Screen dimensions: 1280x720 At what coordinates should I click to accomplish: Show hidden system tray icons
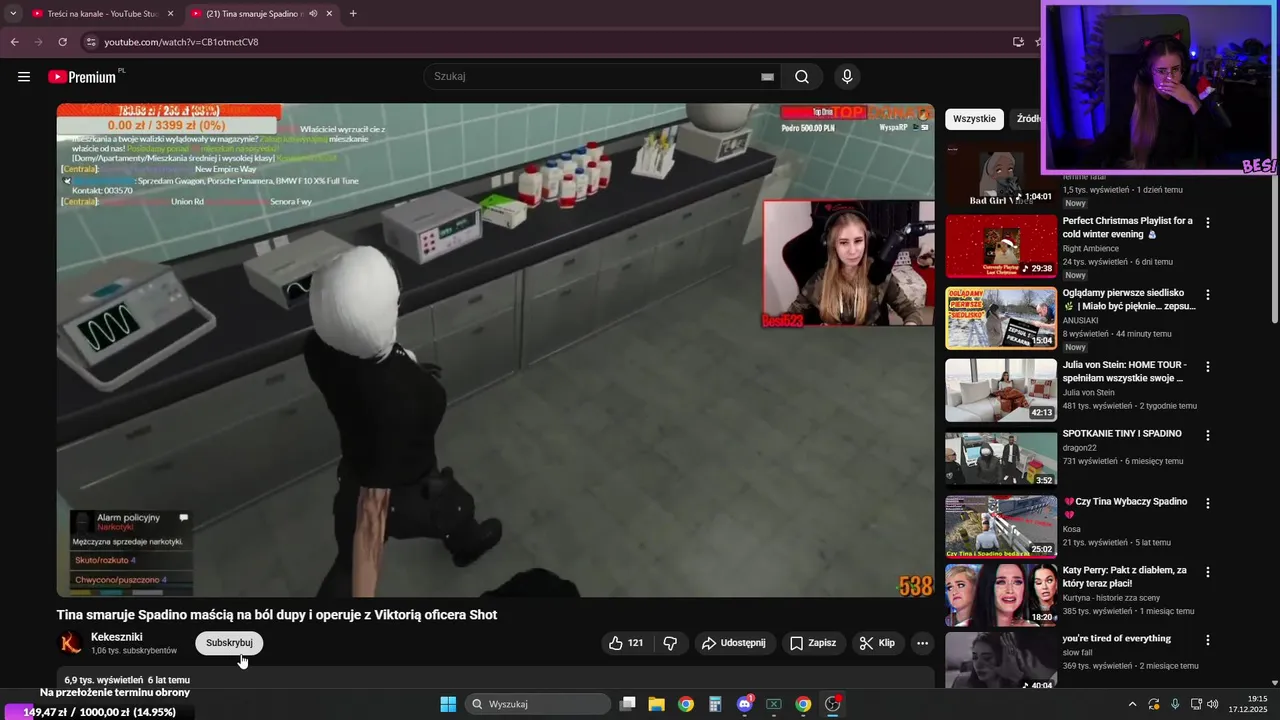[1132, 704]
